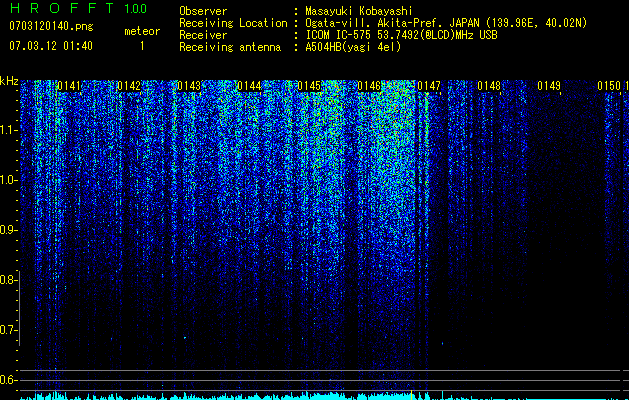Click the kHz axis unit label
Screen dimensions: 629x400
(9, 81)
